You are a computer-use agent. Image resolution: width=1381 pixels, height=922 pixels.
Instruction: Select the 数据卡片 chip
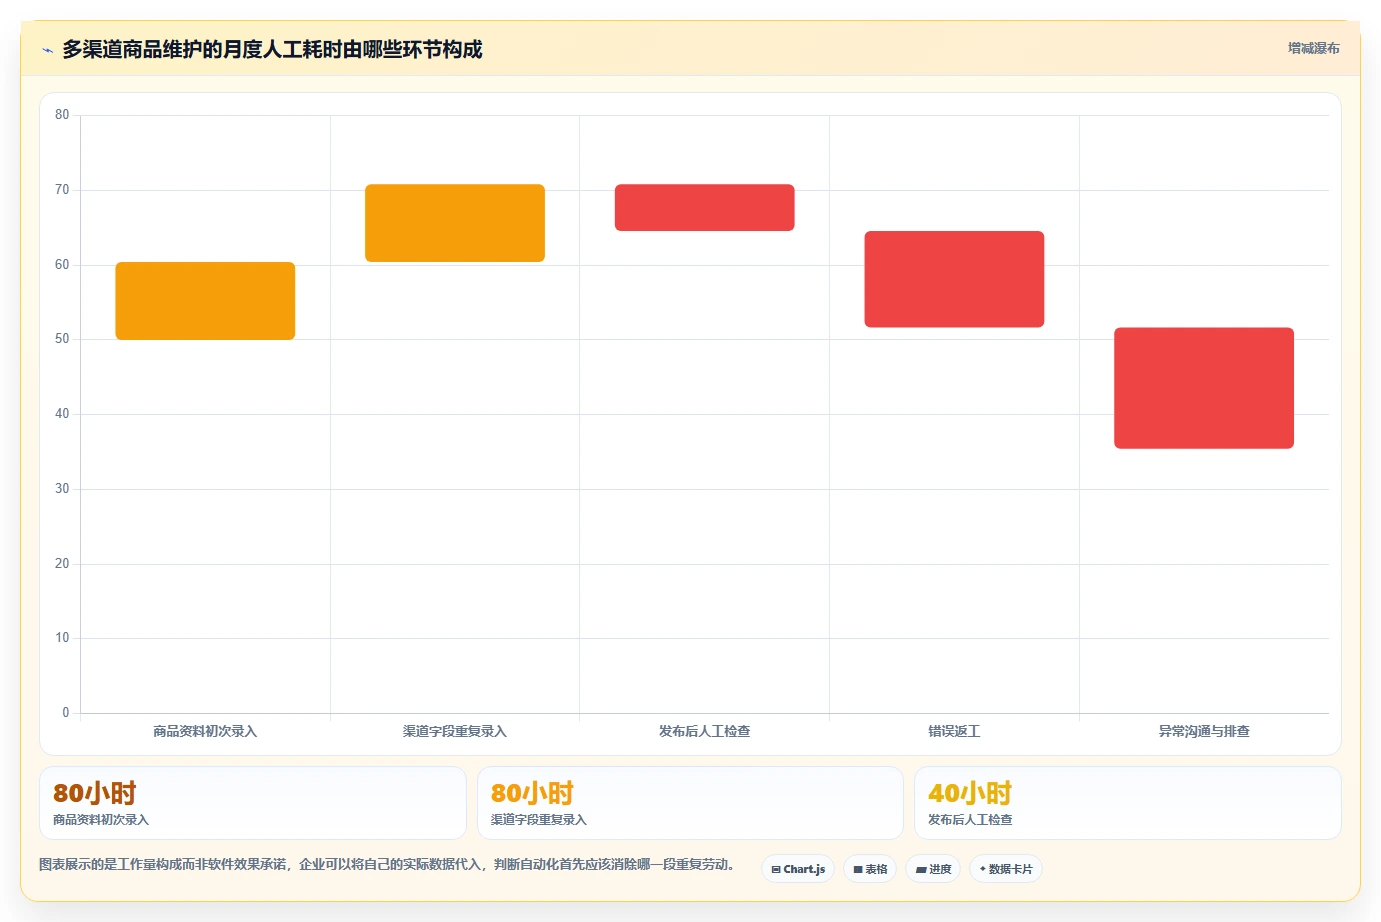[x=1006, y=869]
